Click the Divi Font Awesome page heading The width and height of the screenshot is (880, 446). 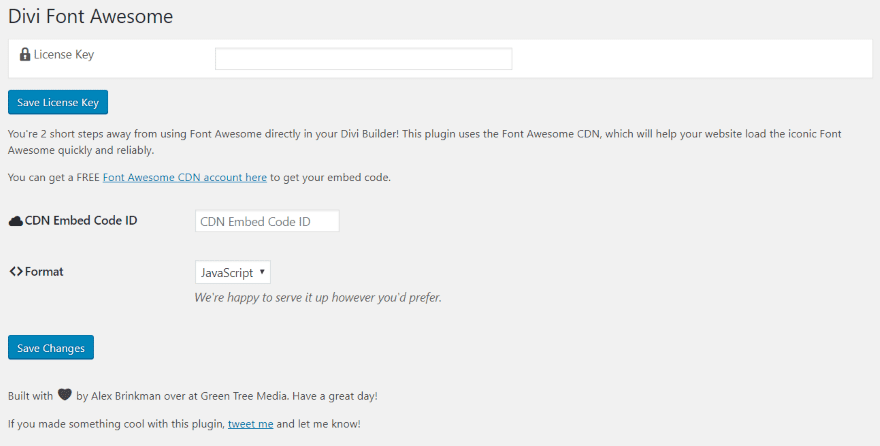click(x=90, y=17)
